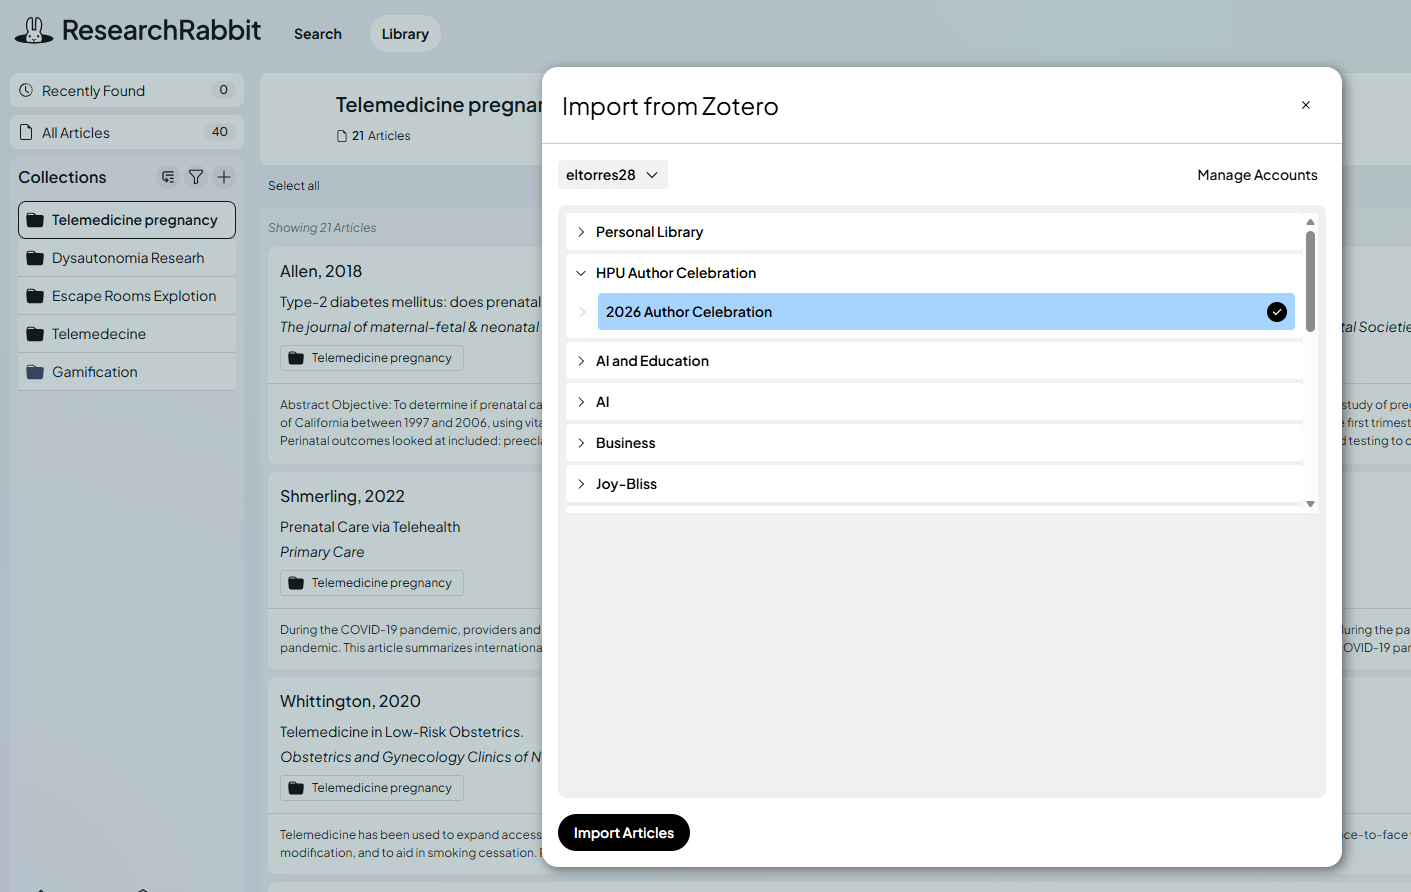
Task: Click folder icon in Allen 2018 tag
Action: click(296, 358)
